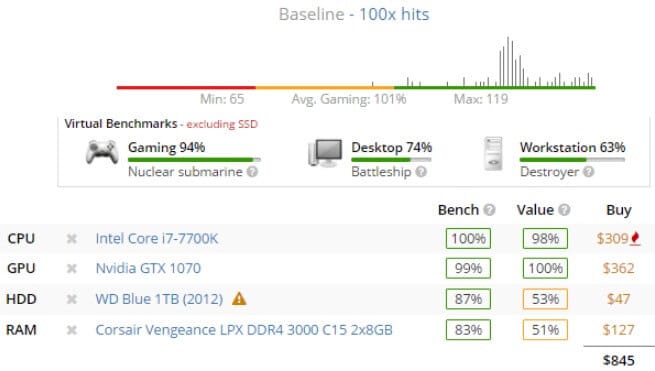This screenshot has height=371, width=655.
Task: Click the help icon after Destroyer
Action: point(588,172)
